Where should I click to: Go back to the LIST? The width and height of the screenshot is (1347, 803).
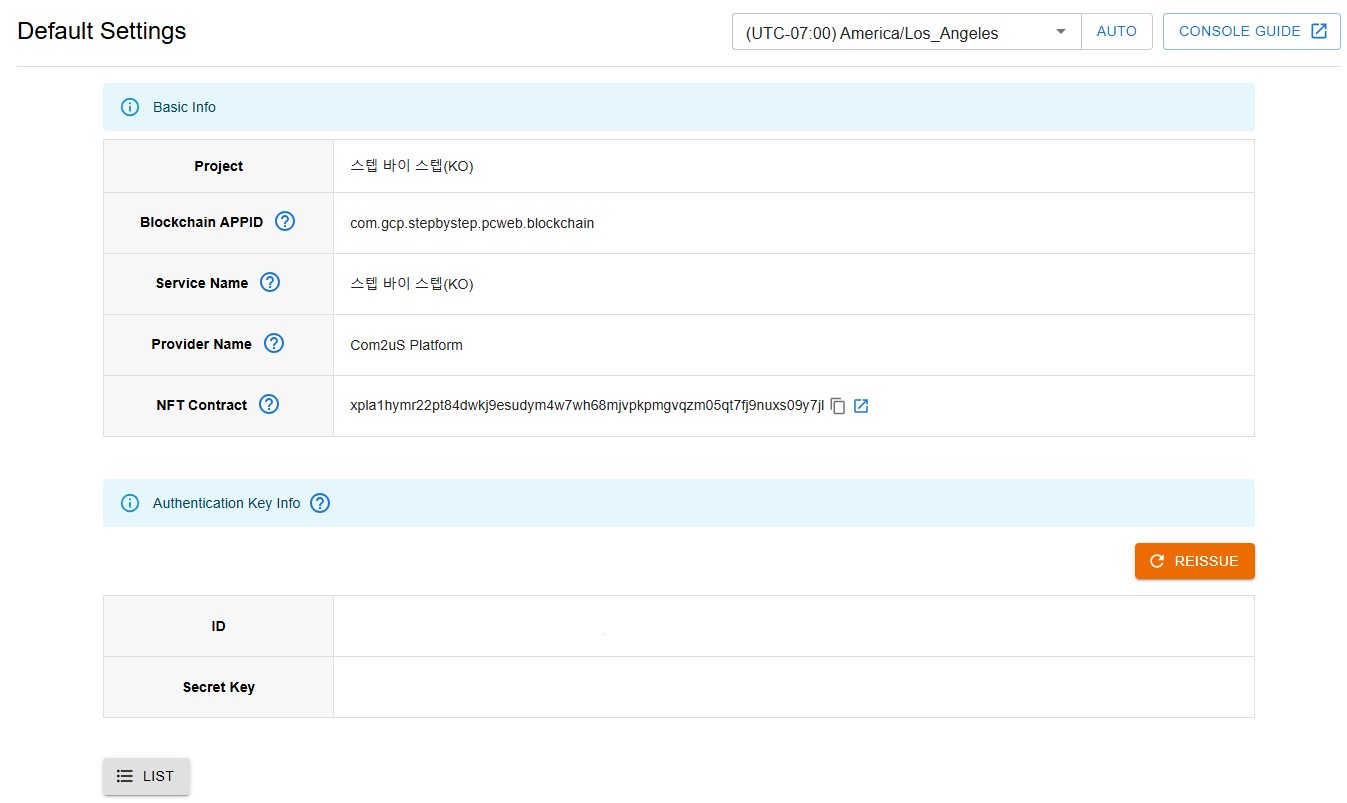tap(146, 776)
